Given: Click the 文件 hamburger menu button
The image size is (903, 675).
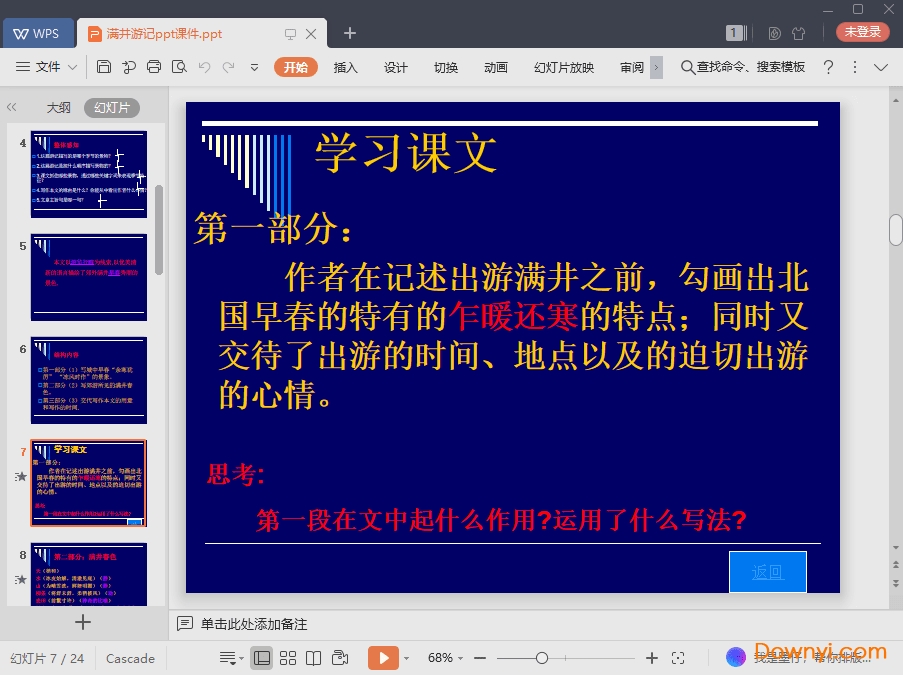Looking at the screenshot, I should tap(39, 67).
